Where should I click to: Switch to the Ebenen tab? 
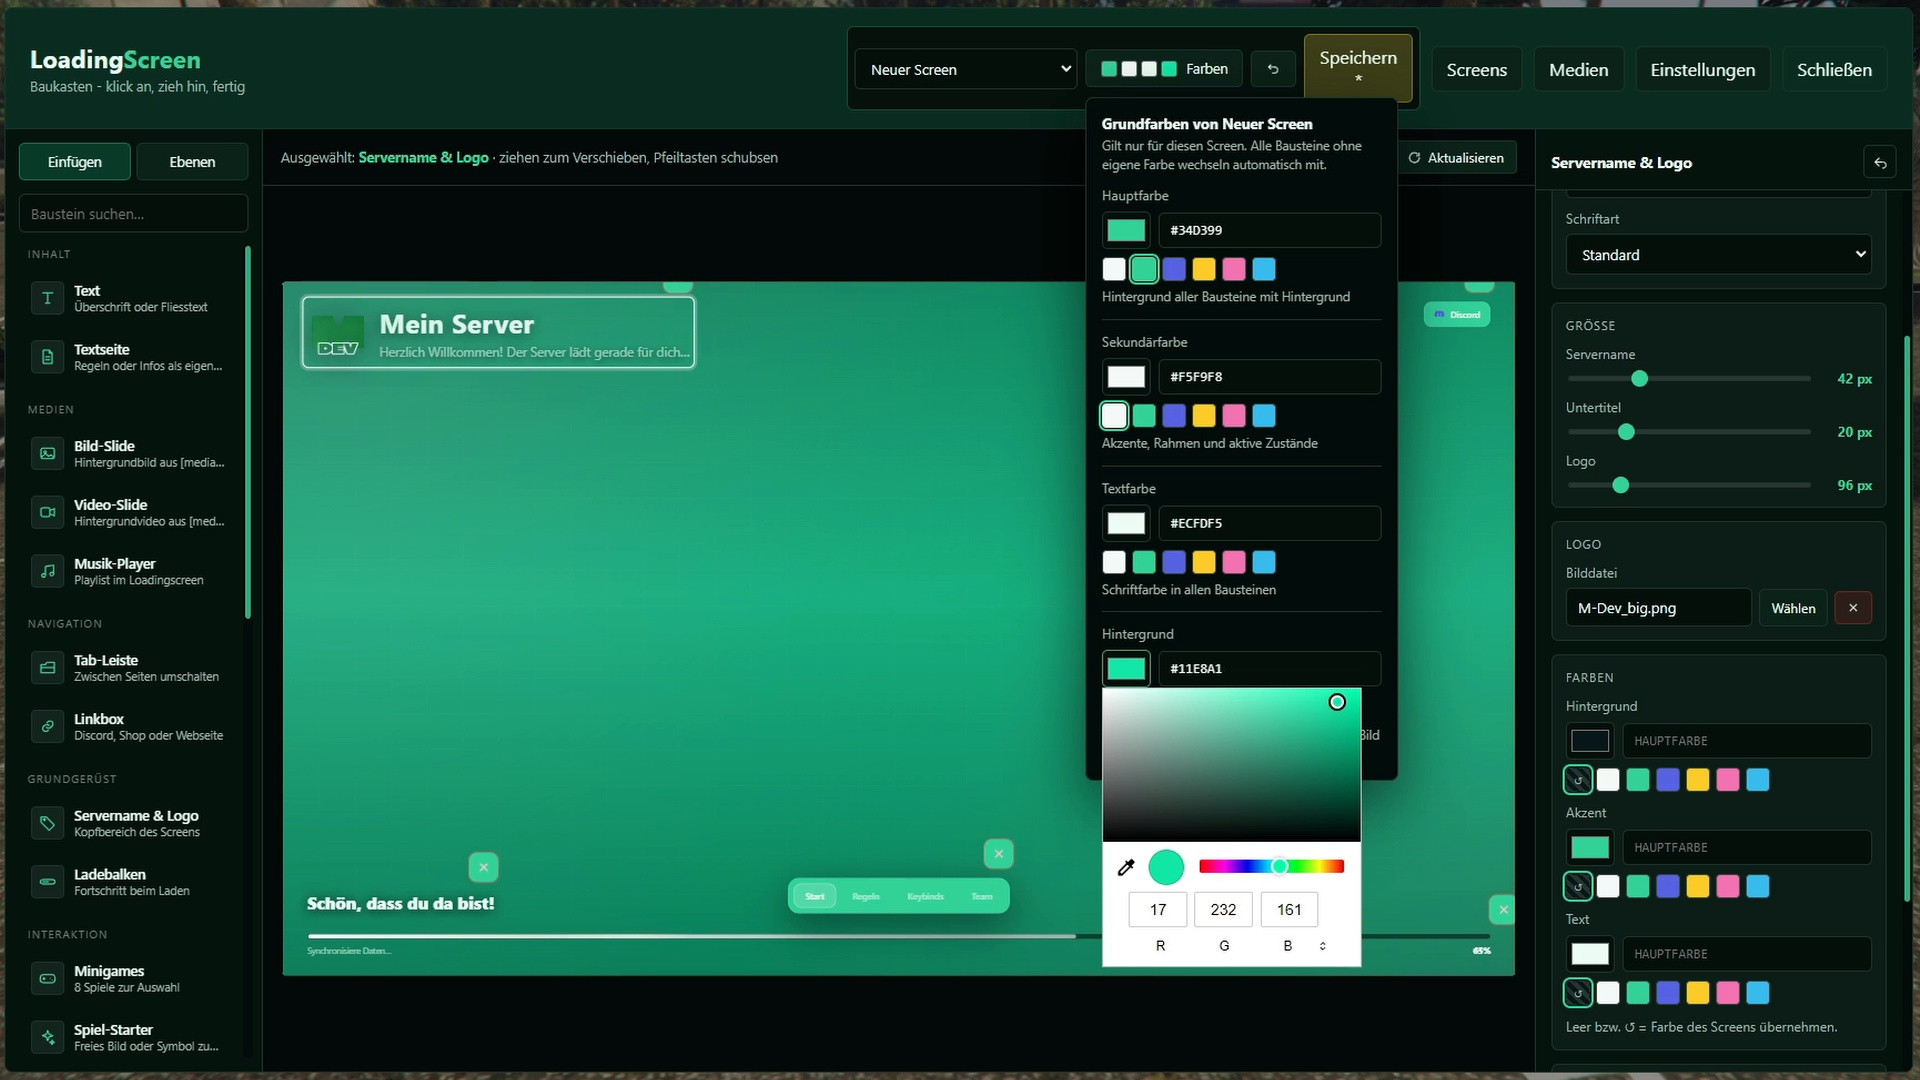192,162
